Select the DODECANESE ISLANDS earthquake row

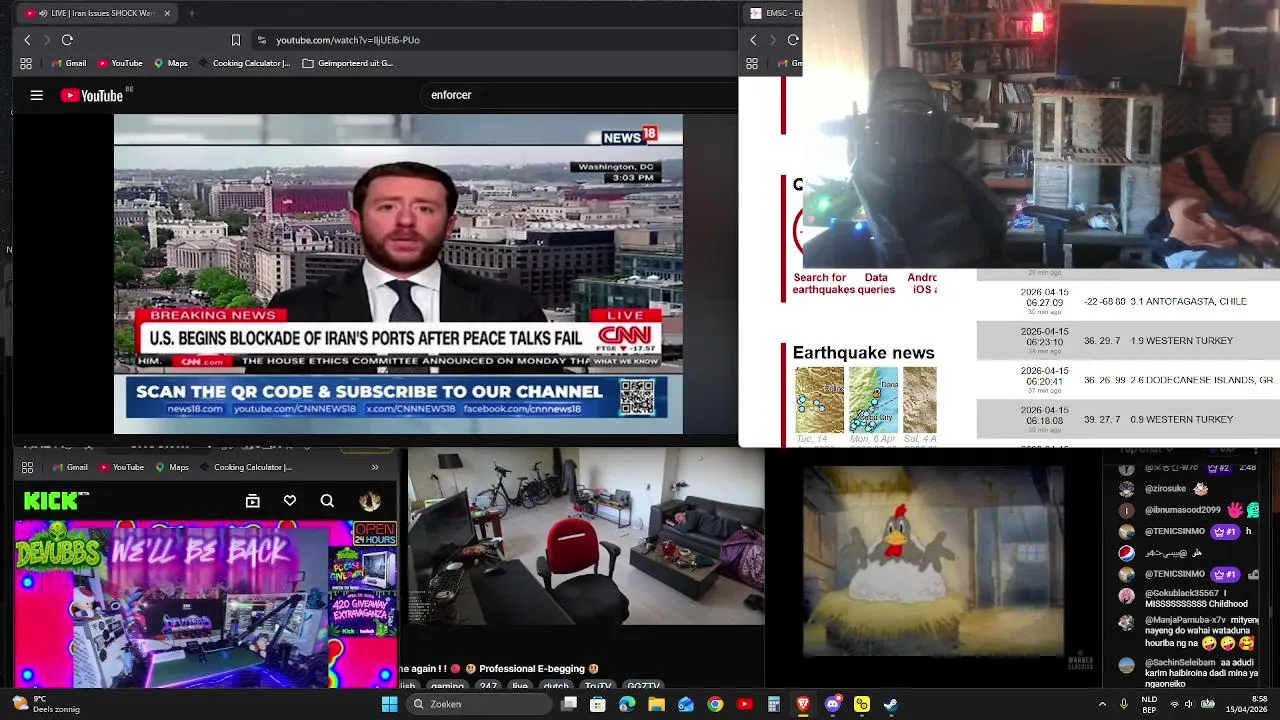click(x=1128, y=380)
